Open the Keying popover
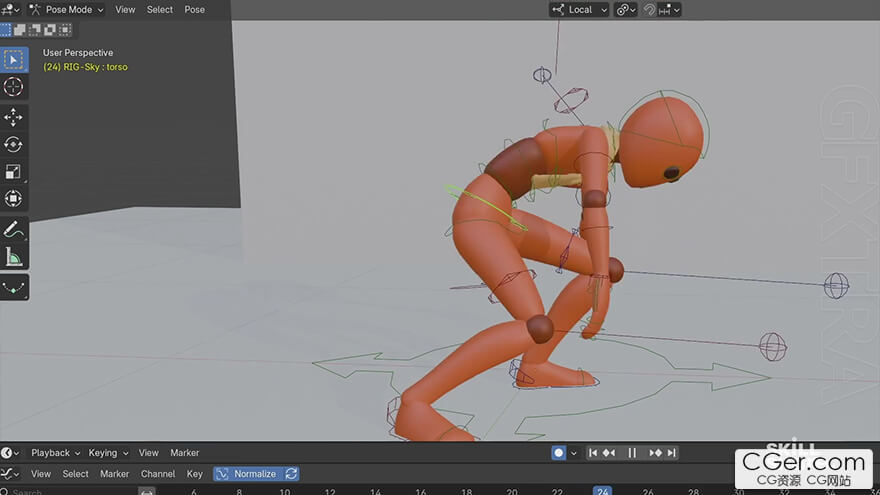880x495 pixels. (x=107, y=453)
